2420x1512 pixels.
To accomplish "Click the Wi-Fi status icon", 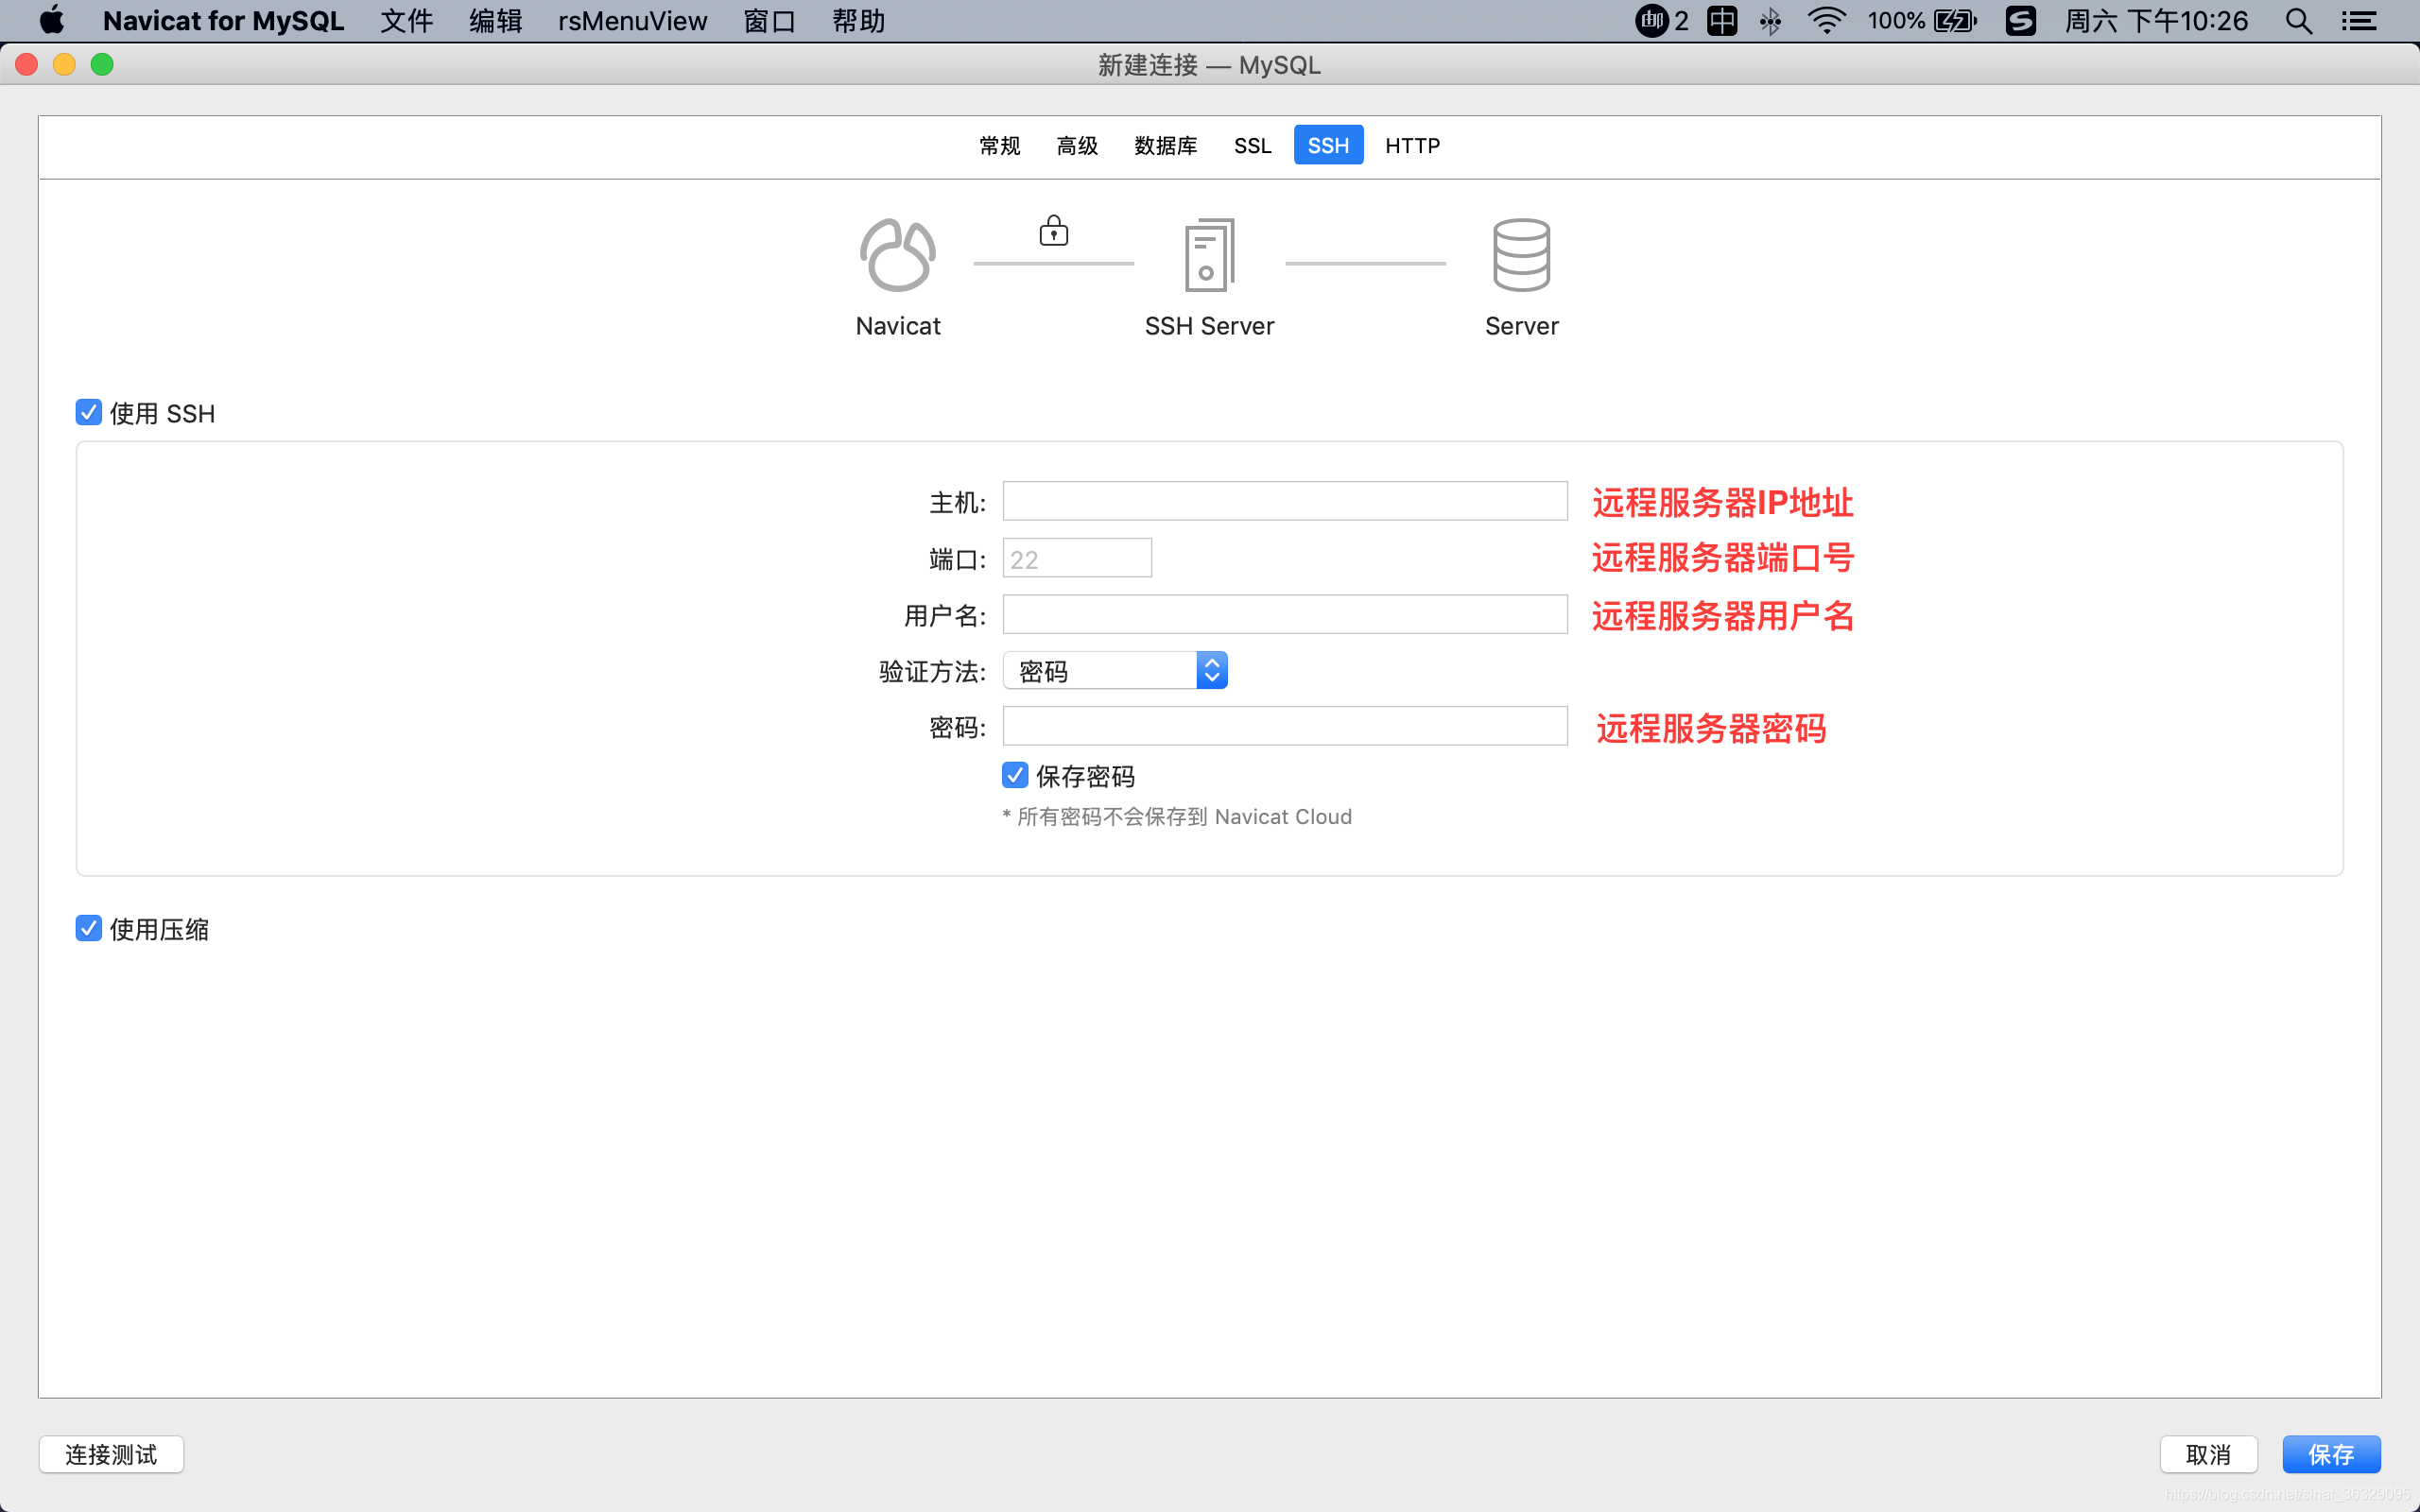I will pos(1826,21).
